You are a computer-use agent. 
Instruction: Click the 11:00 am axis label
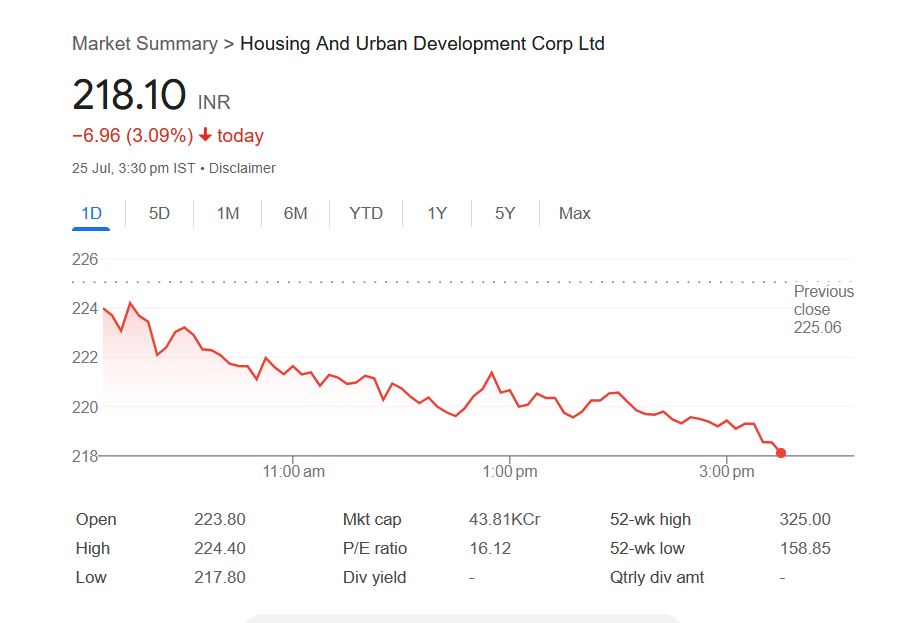(294, 472)
